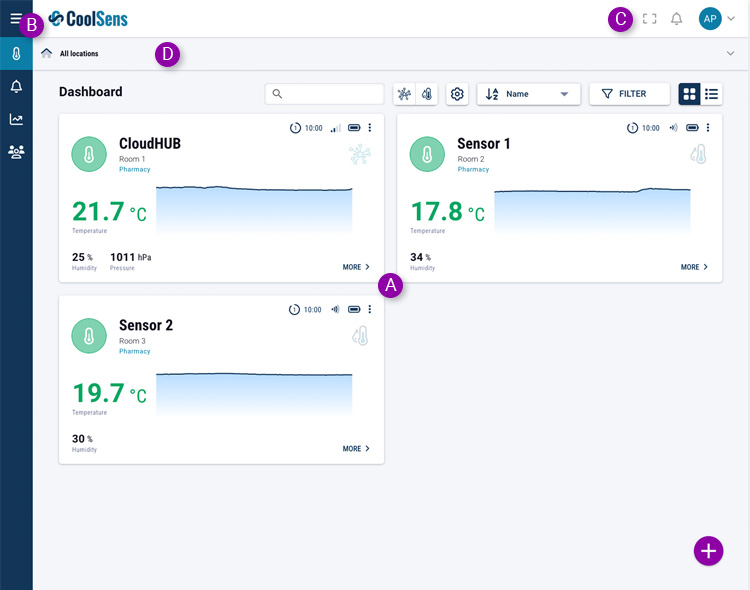This screenshot has height=590, width=750.
Task: Enter fullscreen mode
Action: (x=649, y=19)
